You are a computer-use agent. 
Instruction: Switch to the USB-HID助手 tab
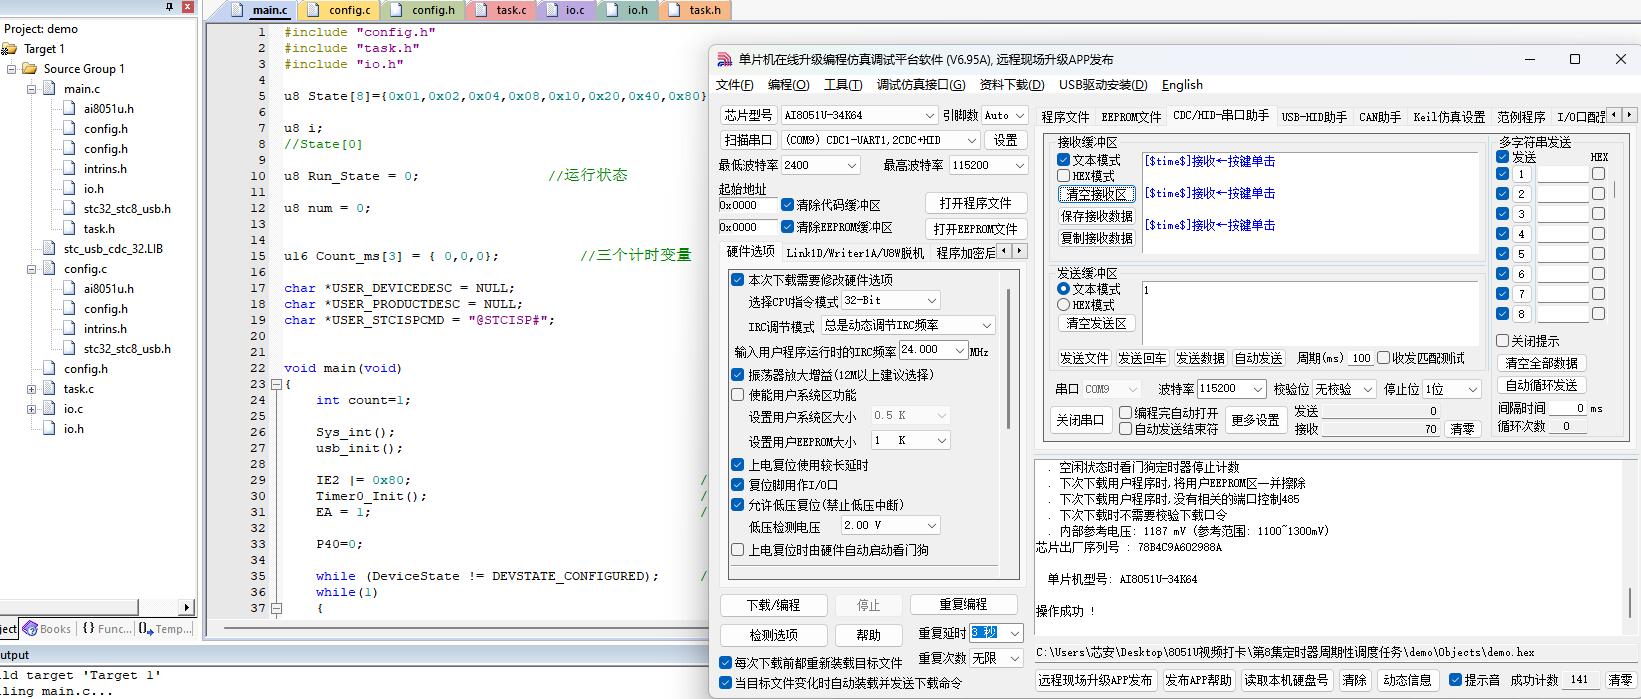pos(1314,117)
